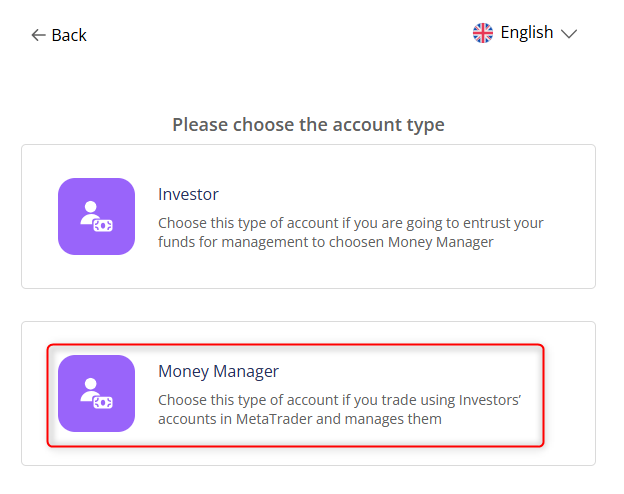Screen dimensions: 624x494
Task: Click the purple Investor account icon
Action: (x=96, y=216)
